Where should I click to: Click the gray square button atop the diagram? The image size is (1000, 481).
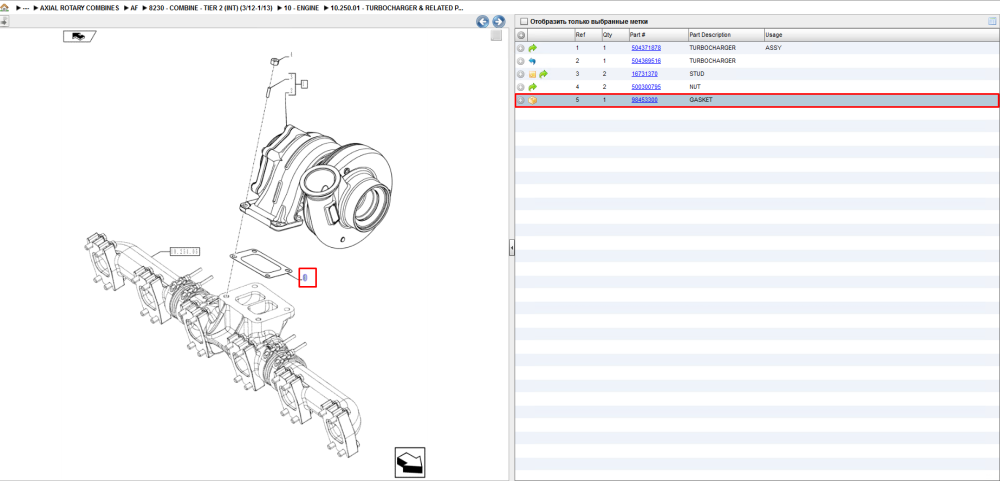click(496, 36)
